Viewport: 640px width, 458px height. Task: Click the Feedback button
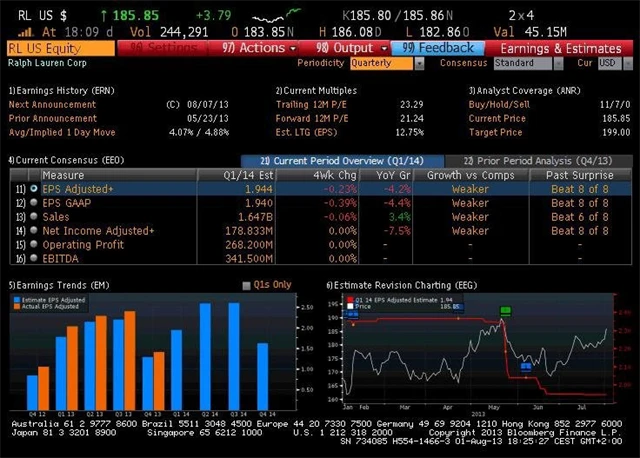tap(440, 47)
